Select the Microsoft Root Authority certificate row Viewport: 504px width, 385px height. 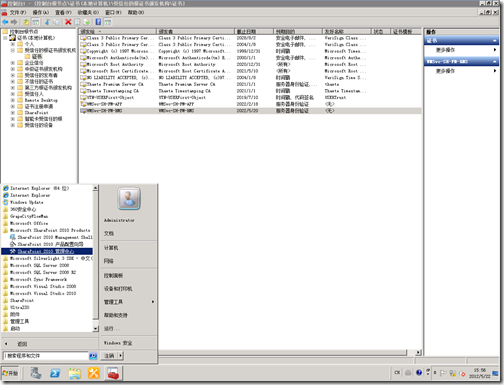coord(250,64)
